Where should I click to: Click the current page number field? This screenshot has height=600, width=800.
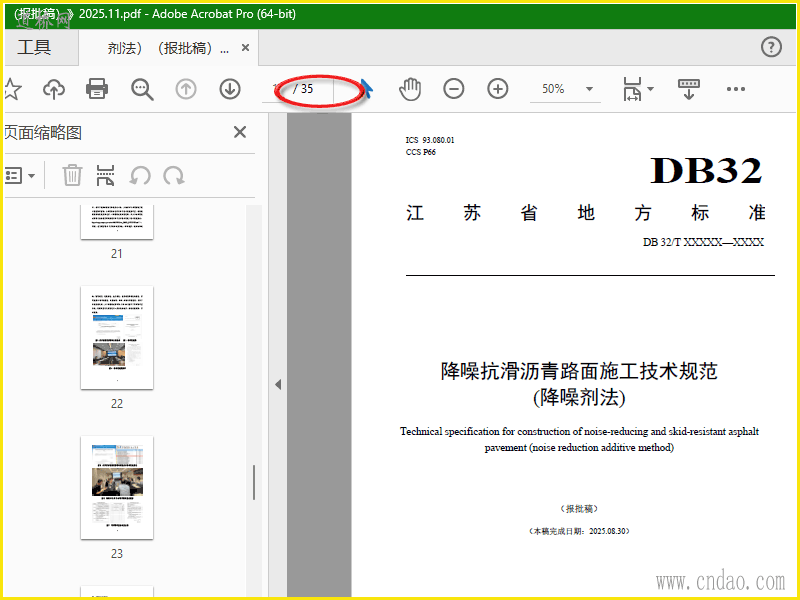(284, 89)
